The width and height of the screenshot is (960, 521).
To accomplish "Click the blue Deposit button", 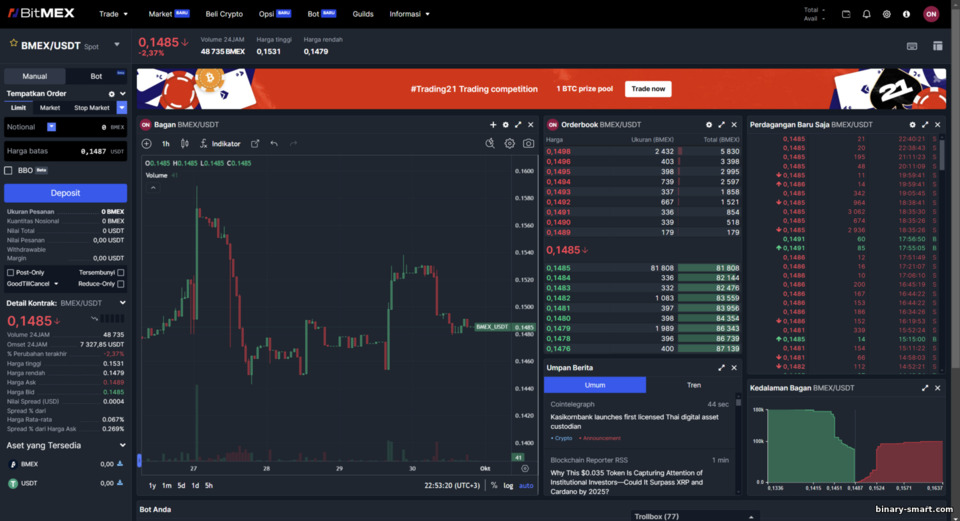I will [x=66, y=193].
